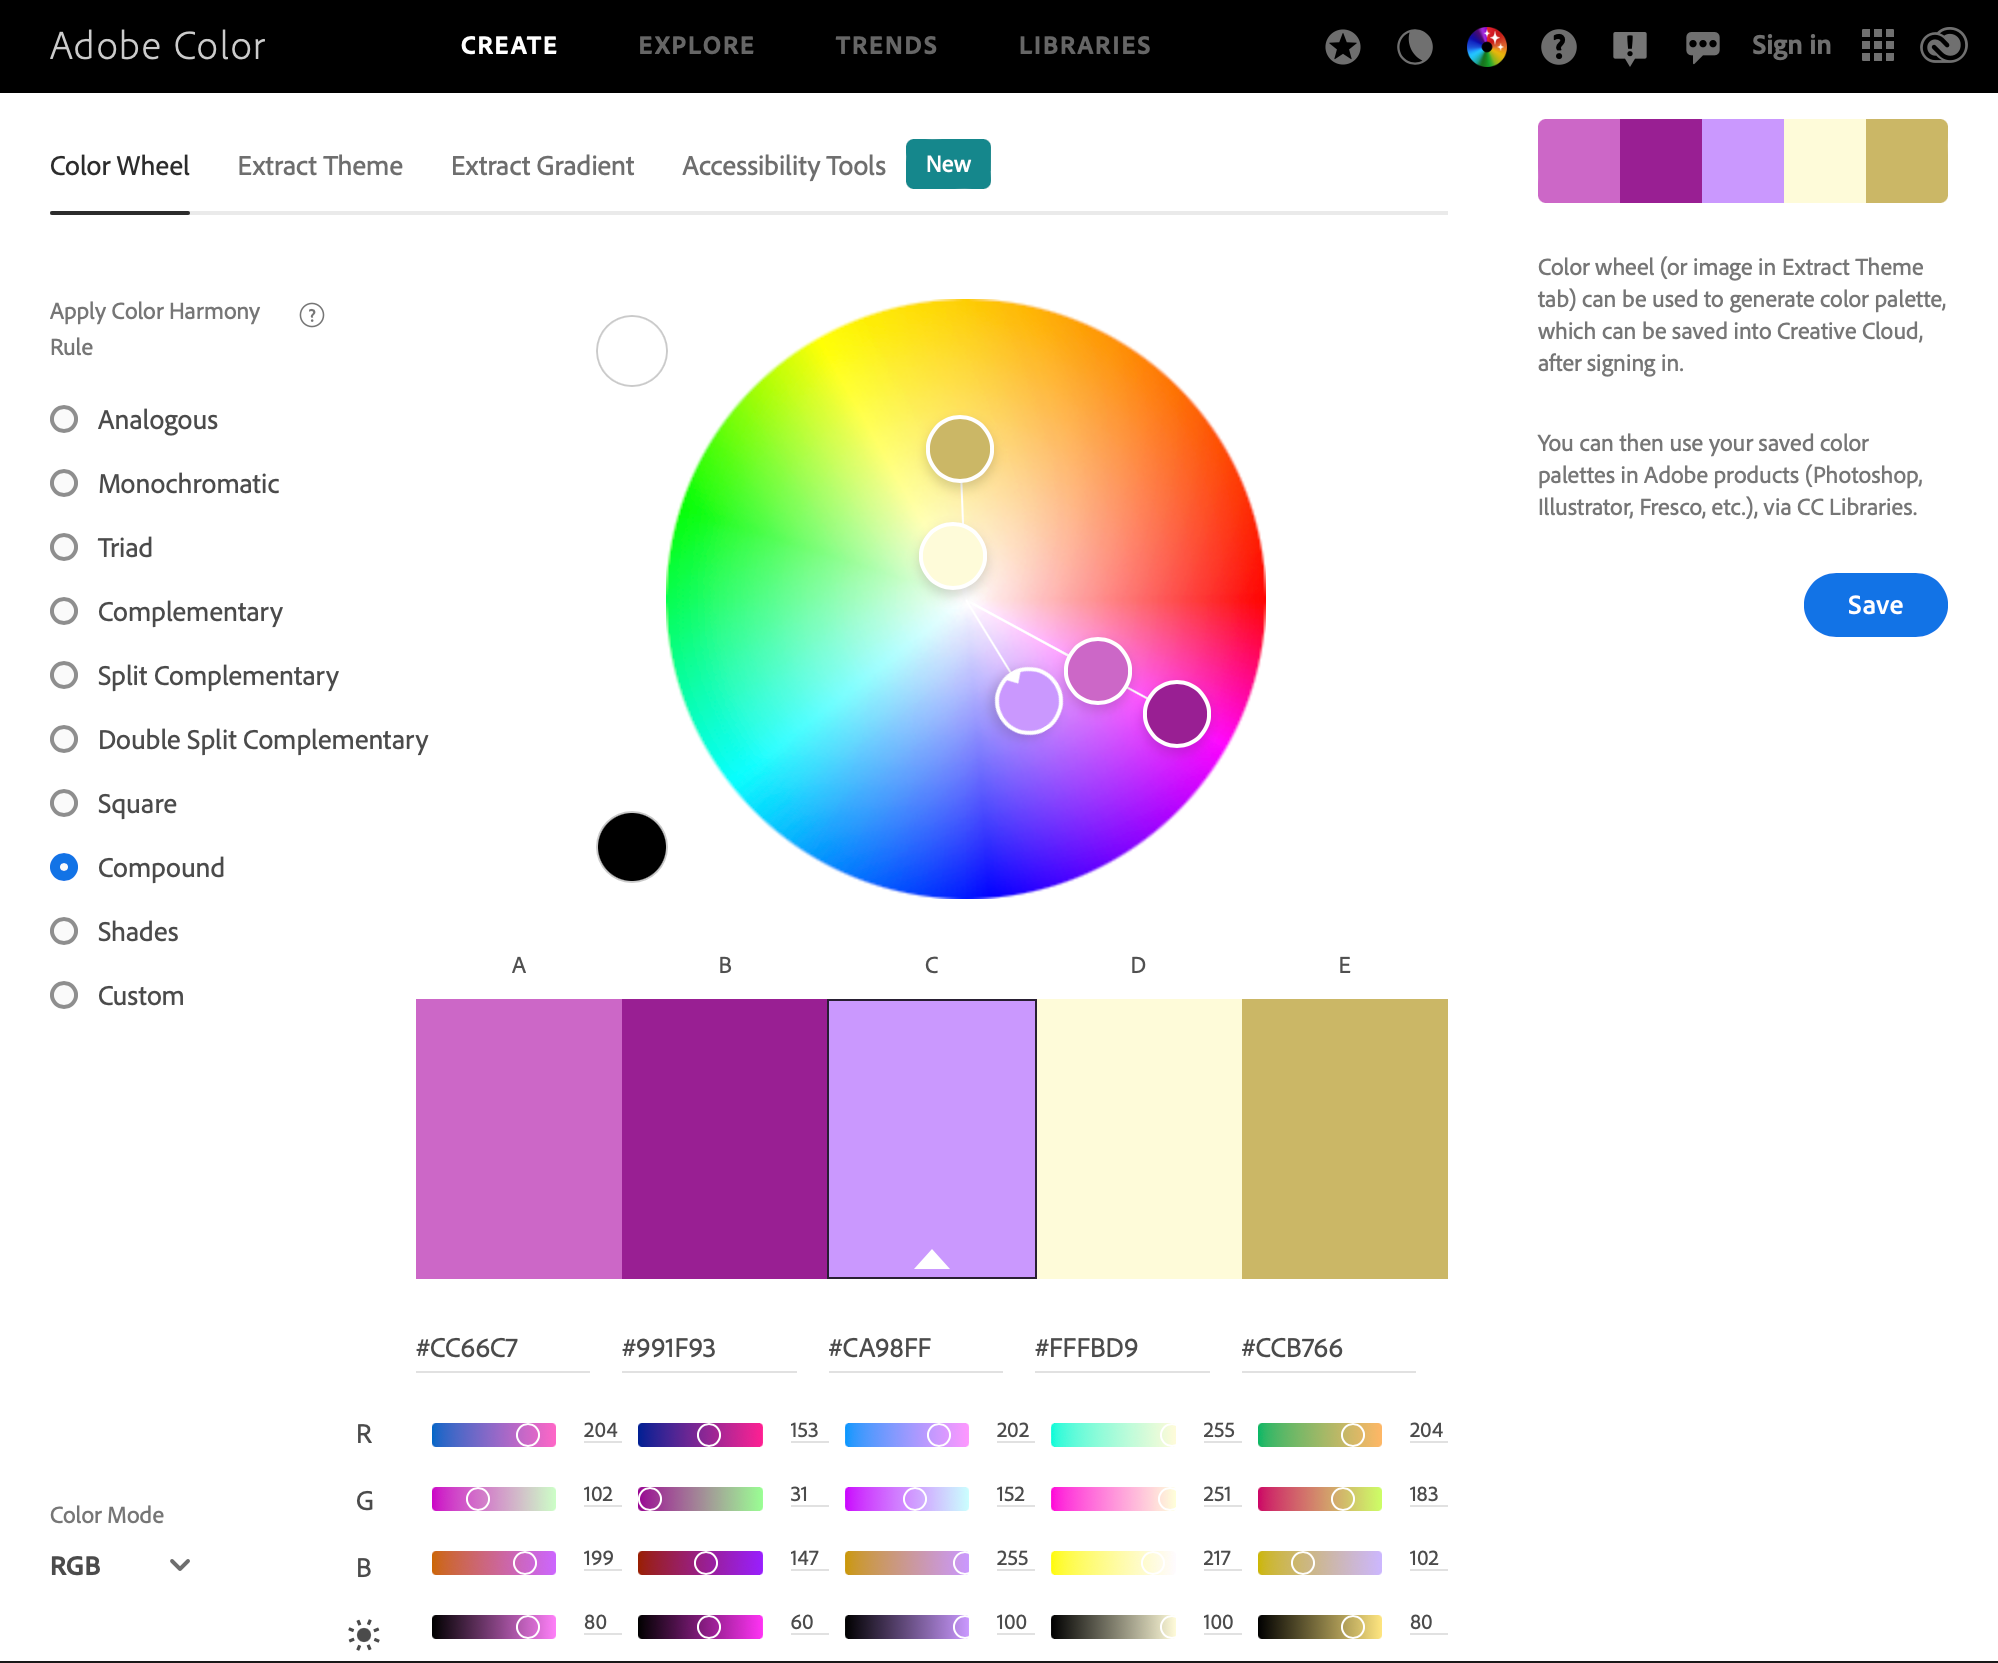Viewport: 1998px width, 1663px height.
Task: Open the favorites star icon in header
Action: pos(1342,46)
